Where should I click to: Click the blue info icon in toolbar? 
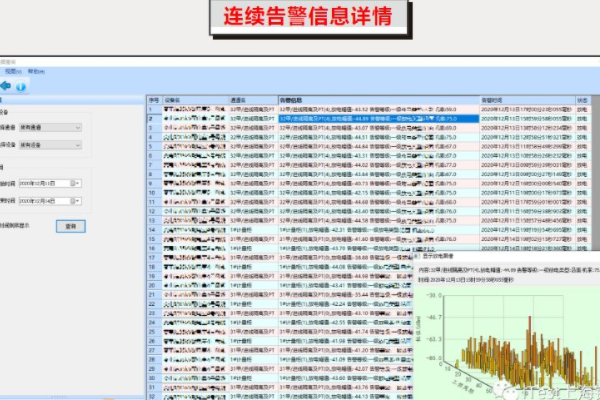(21, 86)
